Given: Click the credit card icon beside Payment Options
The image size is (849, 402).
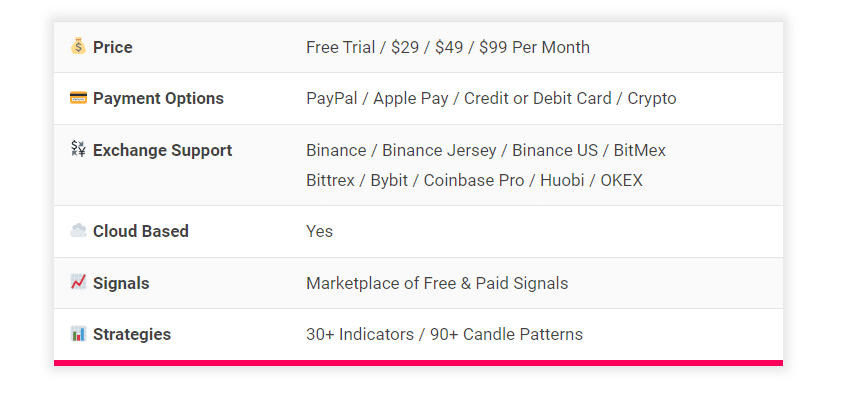Looking at the screenshot, I should point(78,98).
